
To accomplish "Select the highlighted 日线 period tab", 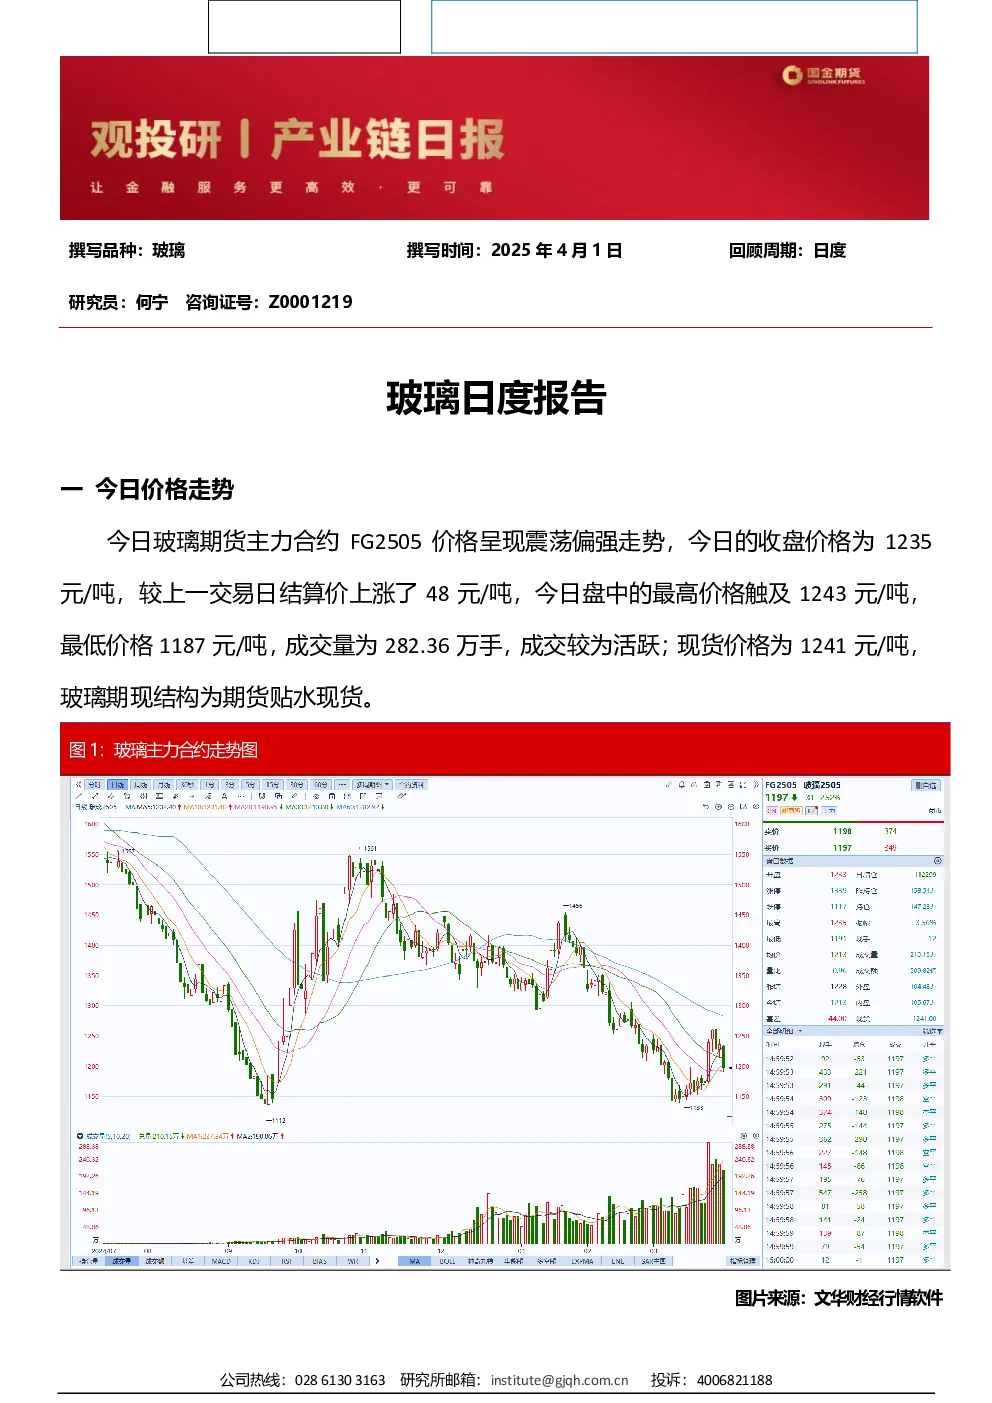I will click(x=117, y=785).
